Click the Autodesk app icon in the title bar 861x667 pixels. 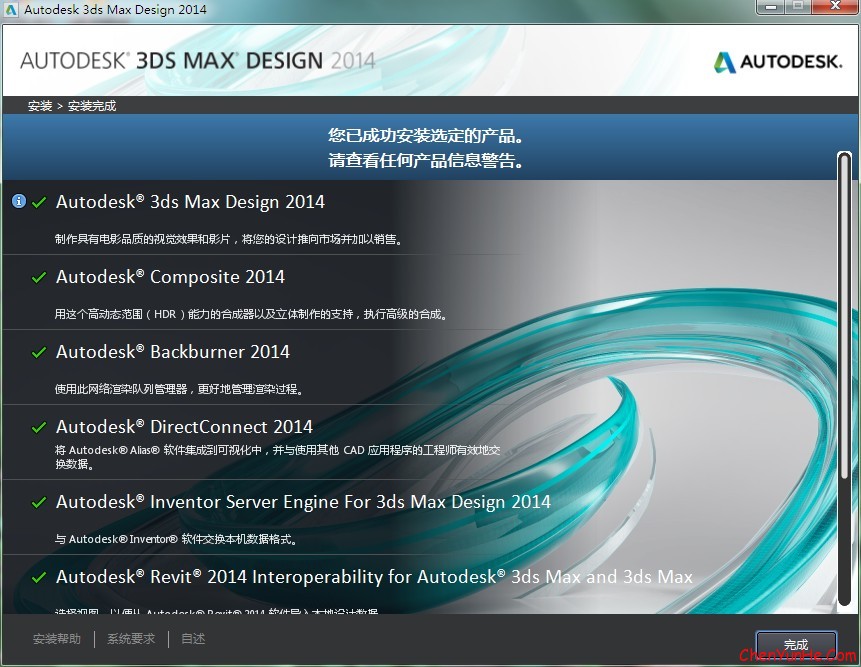click(11, 9)
